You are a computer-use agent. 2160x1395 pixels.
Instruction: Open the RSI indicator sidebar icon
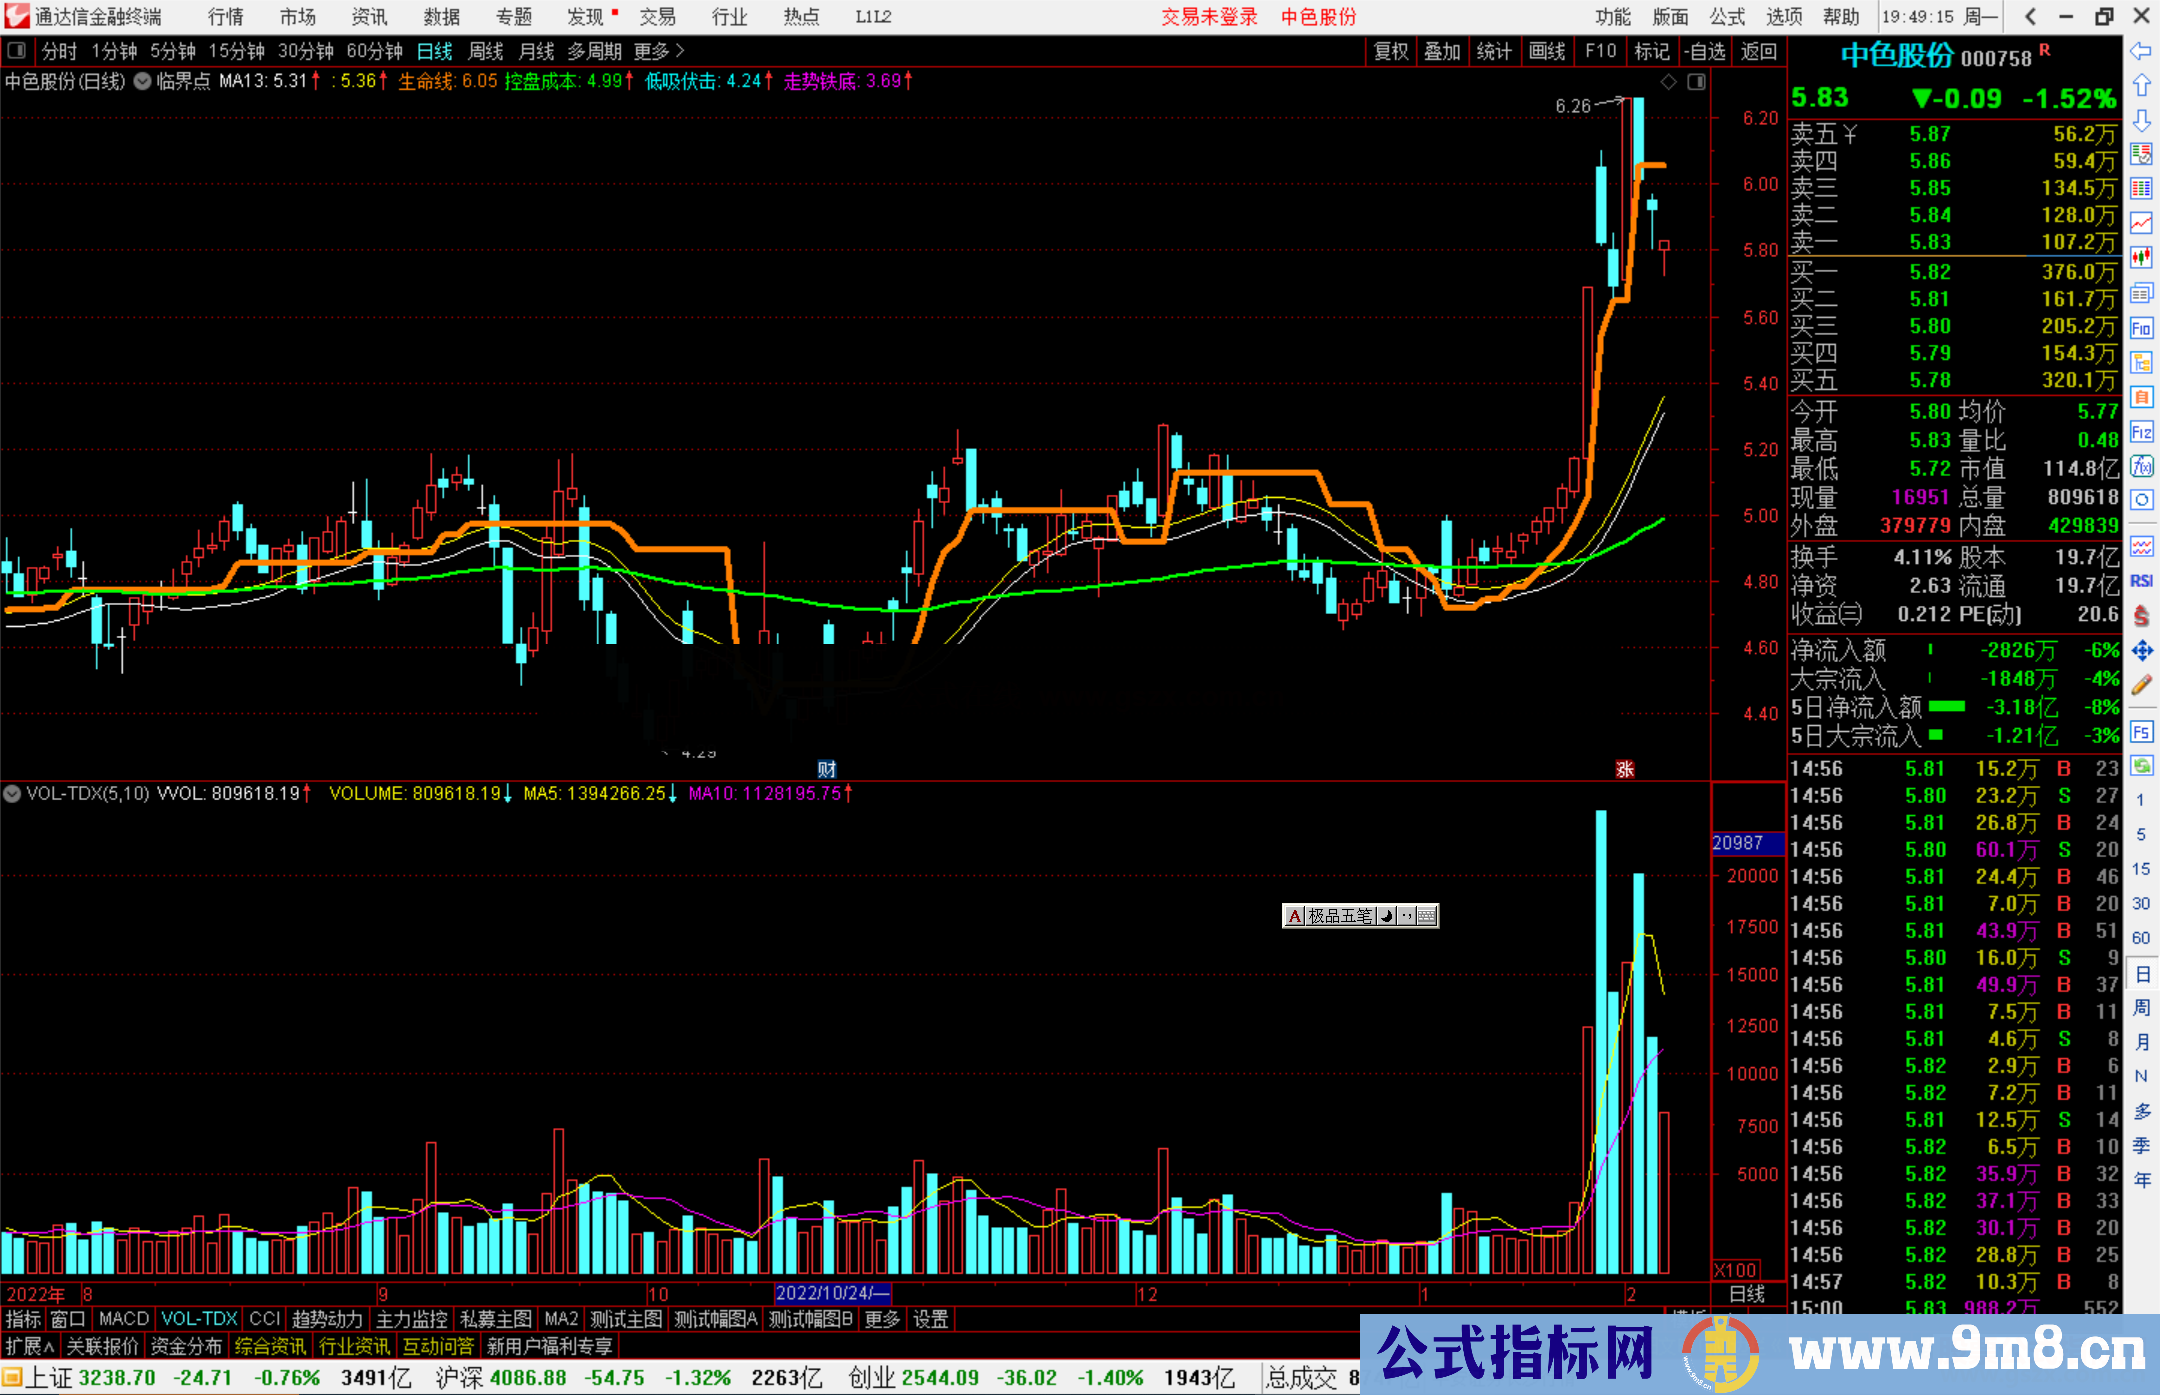coord(2141,581)
